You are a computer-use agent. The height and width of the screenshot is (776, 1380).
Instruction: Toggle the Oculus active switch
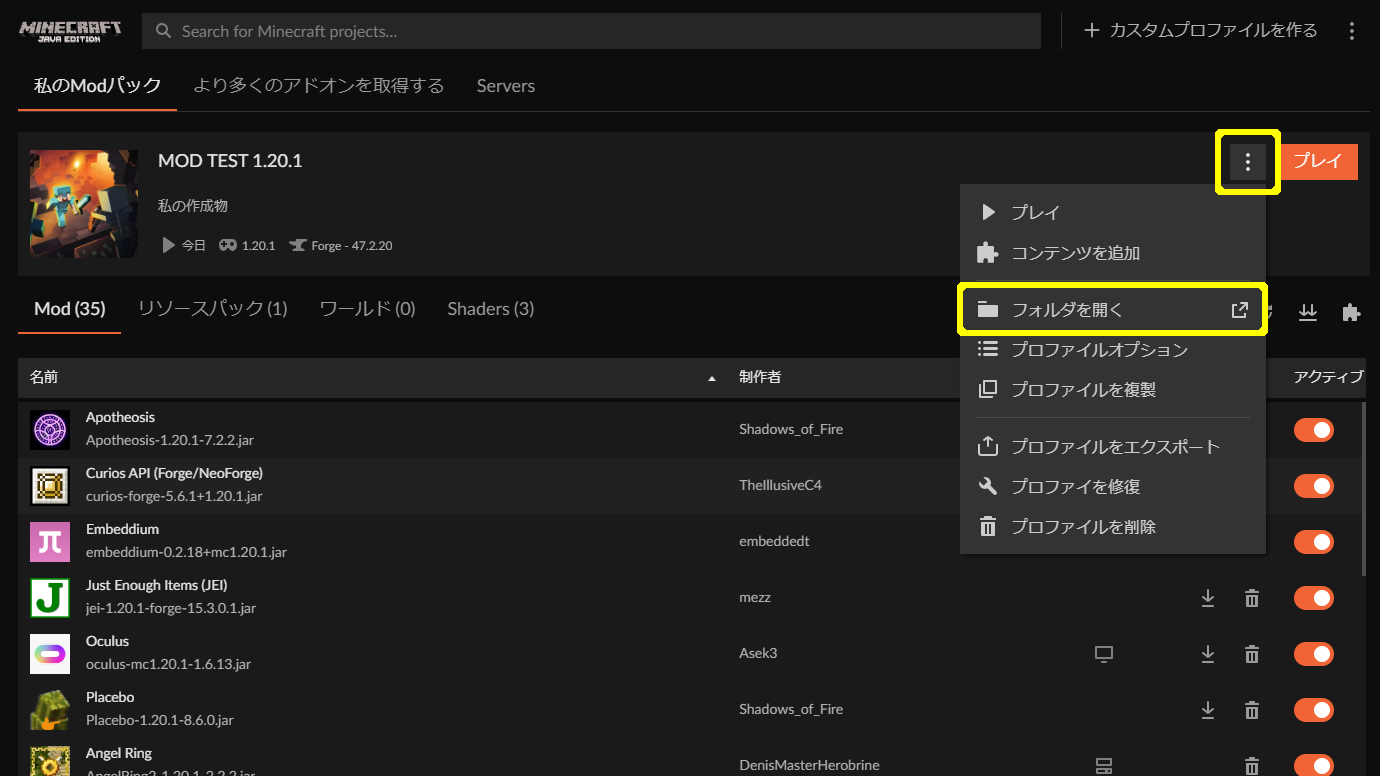coord(1314,654)
